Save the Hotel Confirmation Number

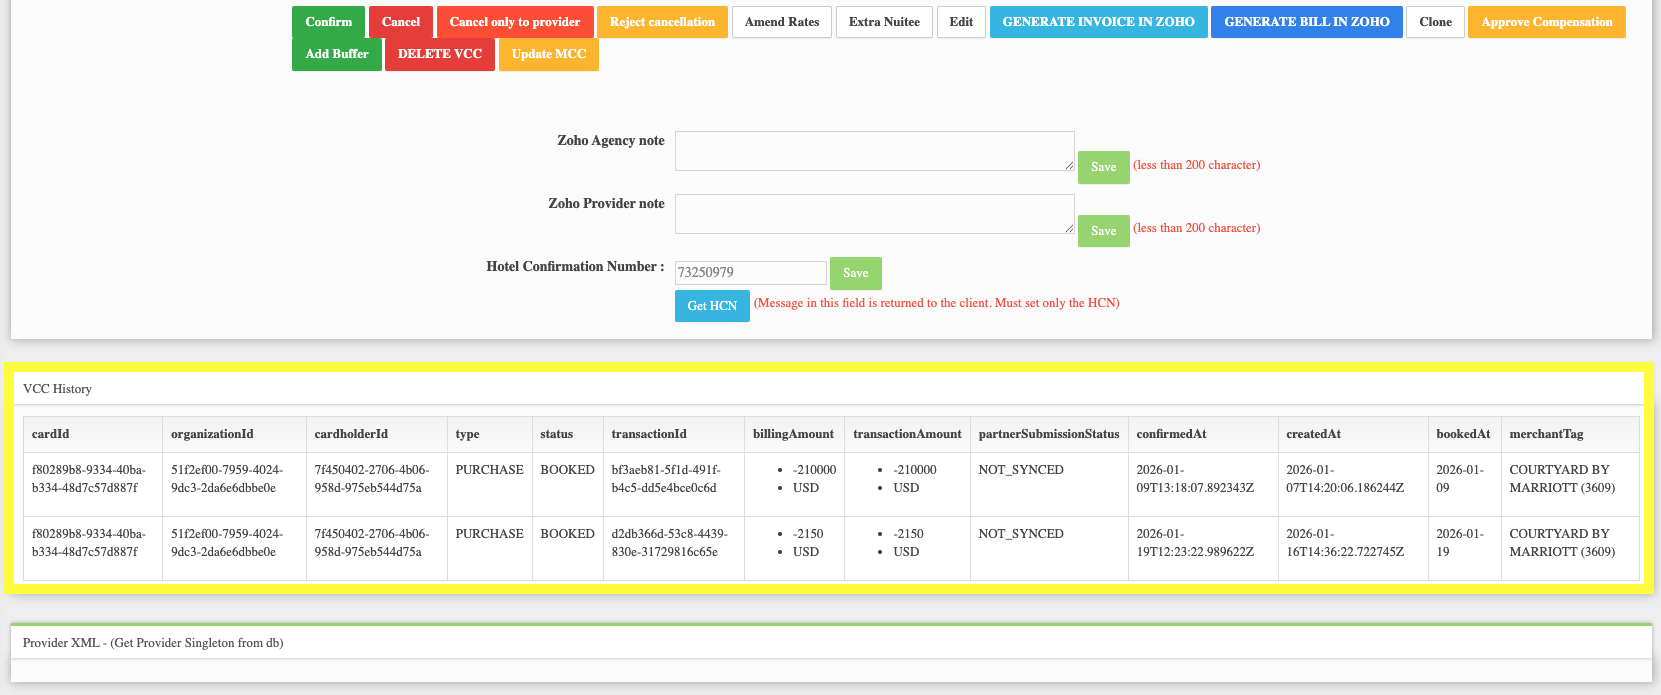click(856, 273)
